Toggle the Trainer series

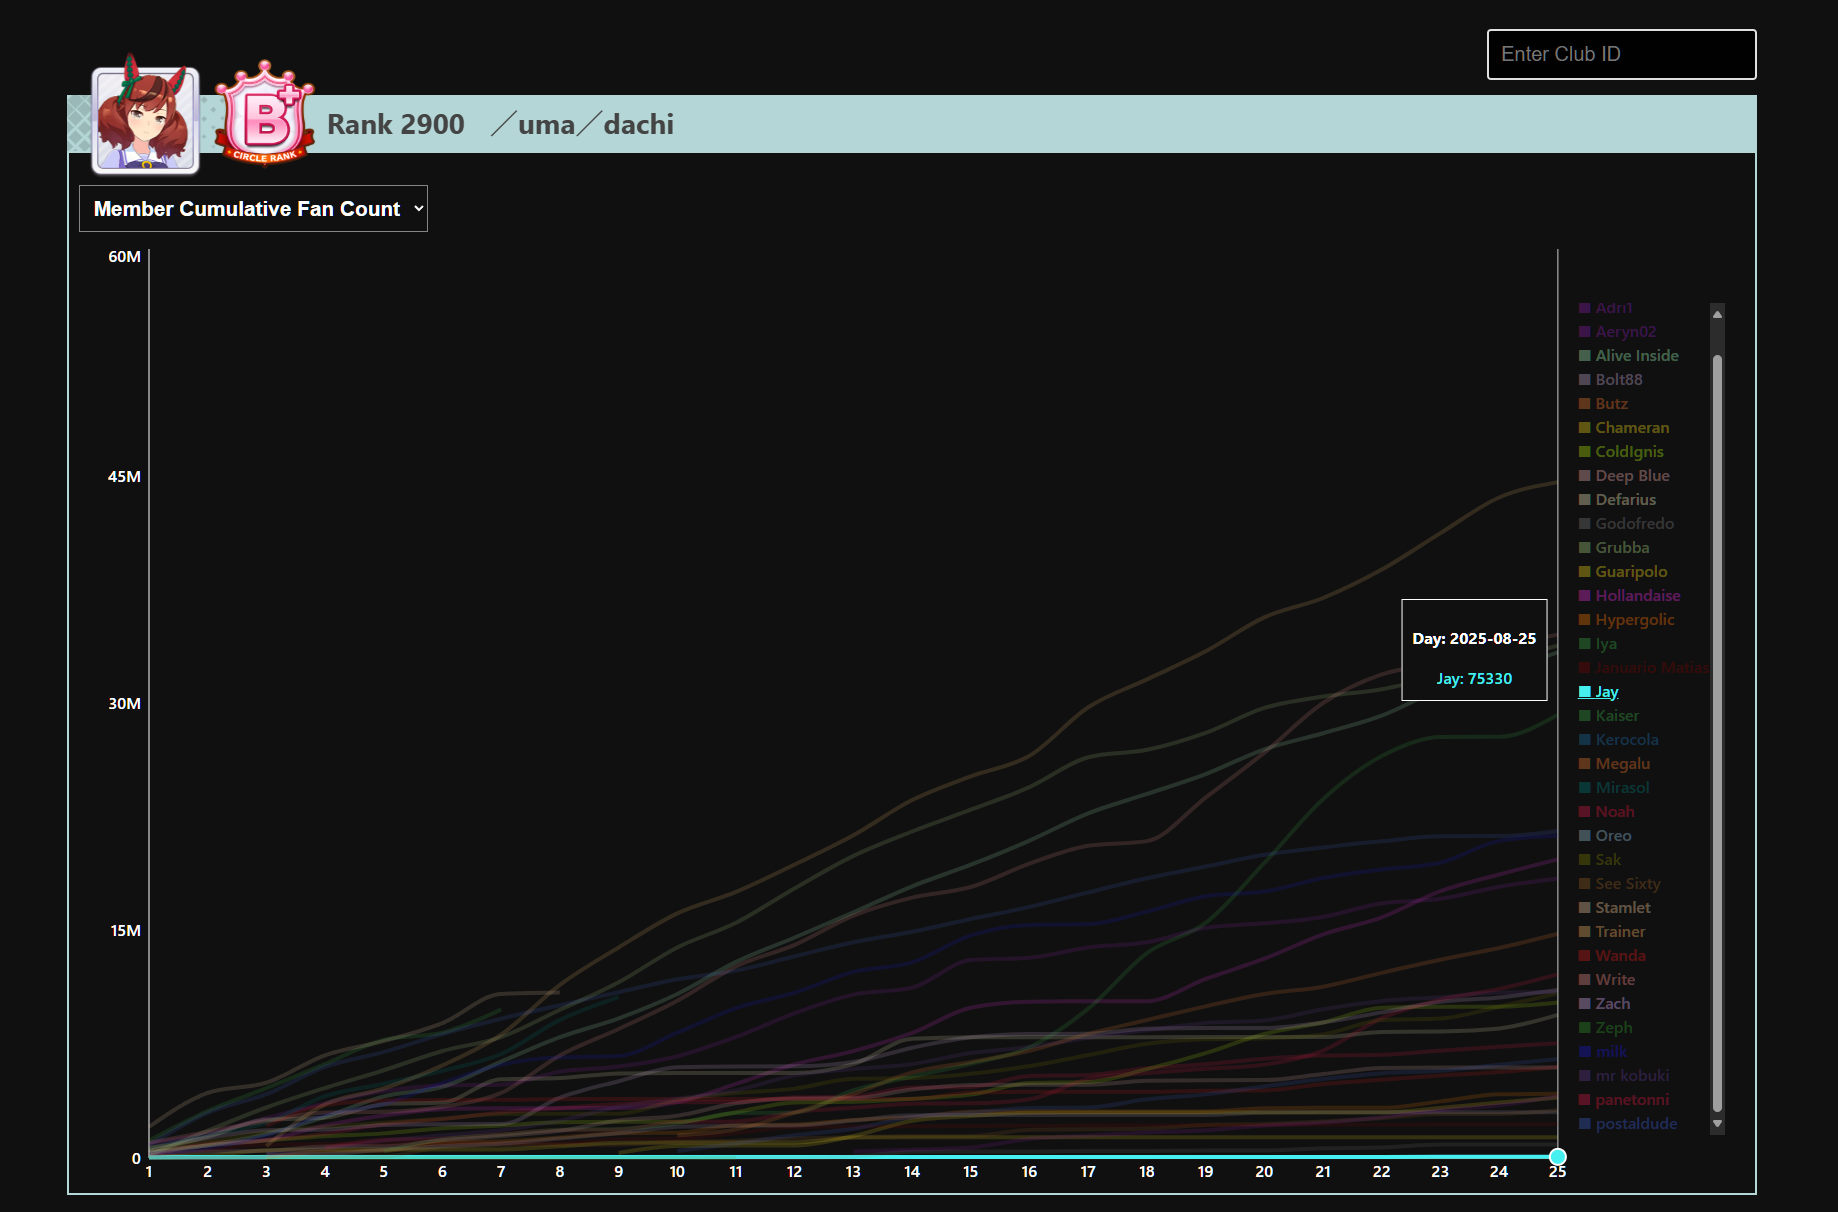click(1611, 932)
